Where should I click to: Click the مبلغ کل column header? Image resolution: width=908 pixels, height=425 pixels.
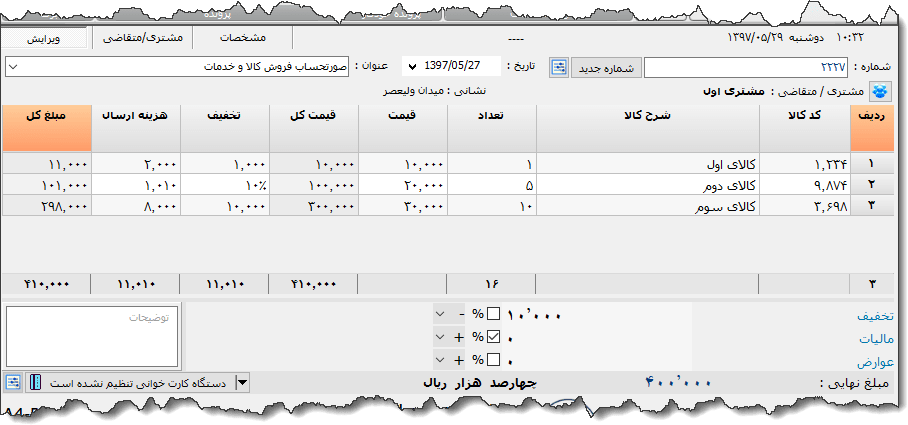pos(46,128)
